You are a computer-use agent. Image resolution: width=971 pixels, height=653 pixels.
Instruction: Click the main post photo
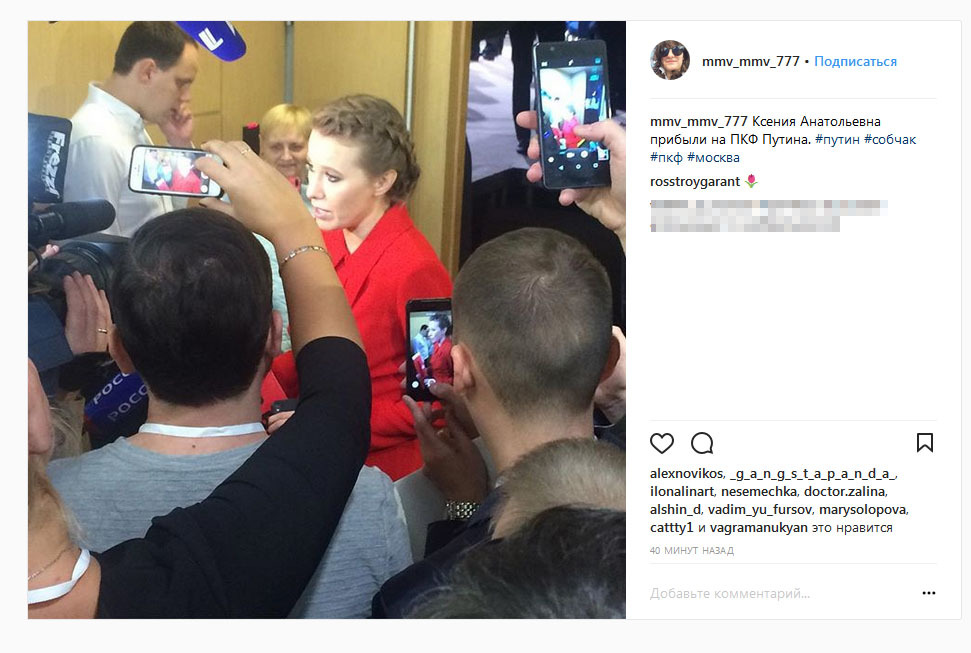pyautogui.click(x=326, y=320)
